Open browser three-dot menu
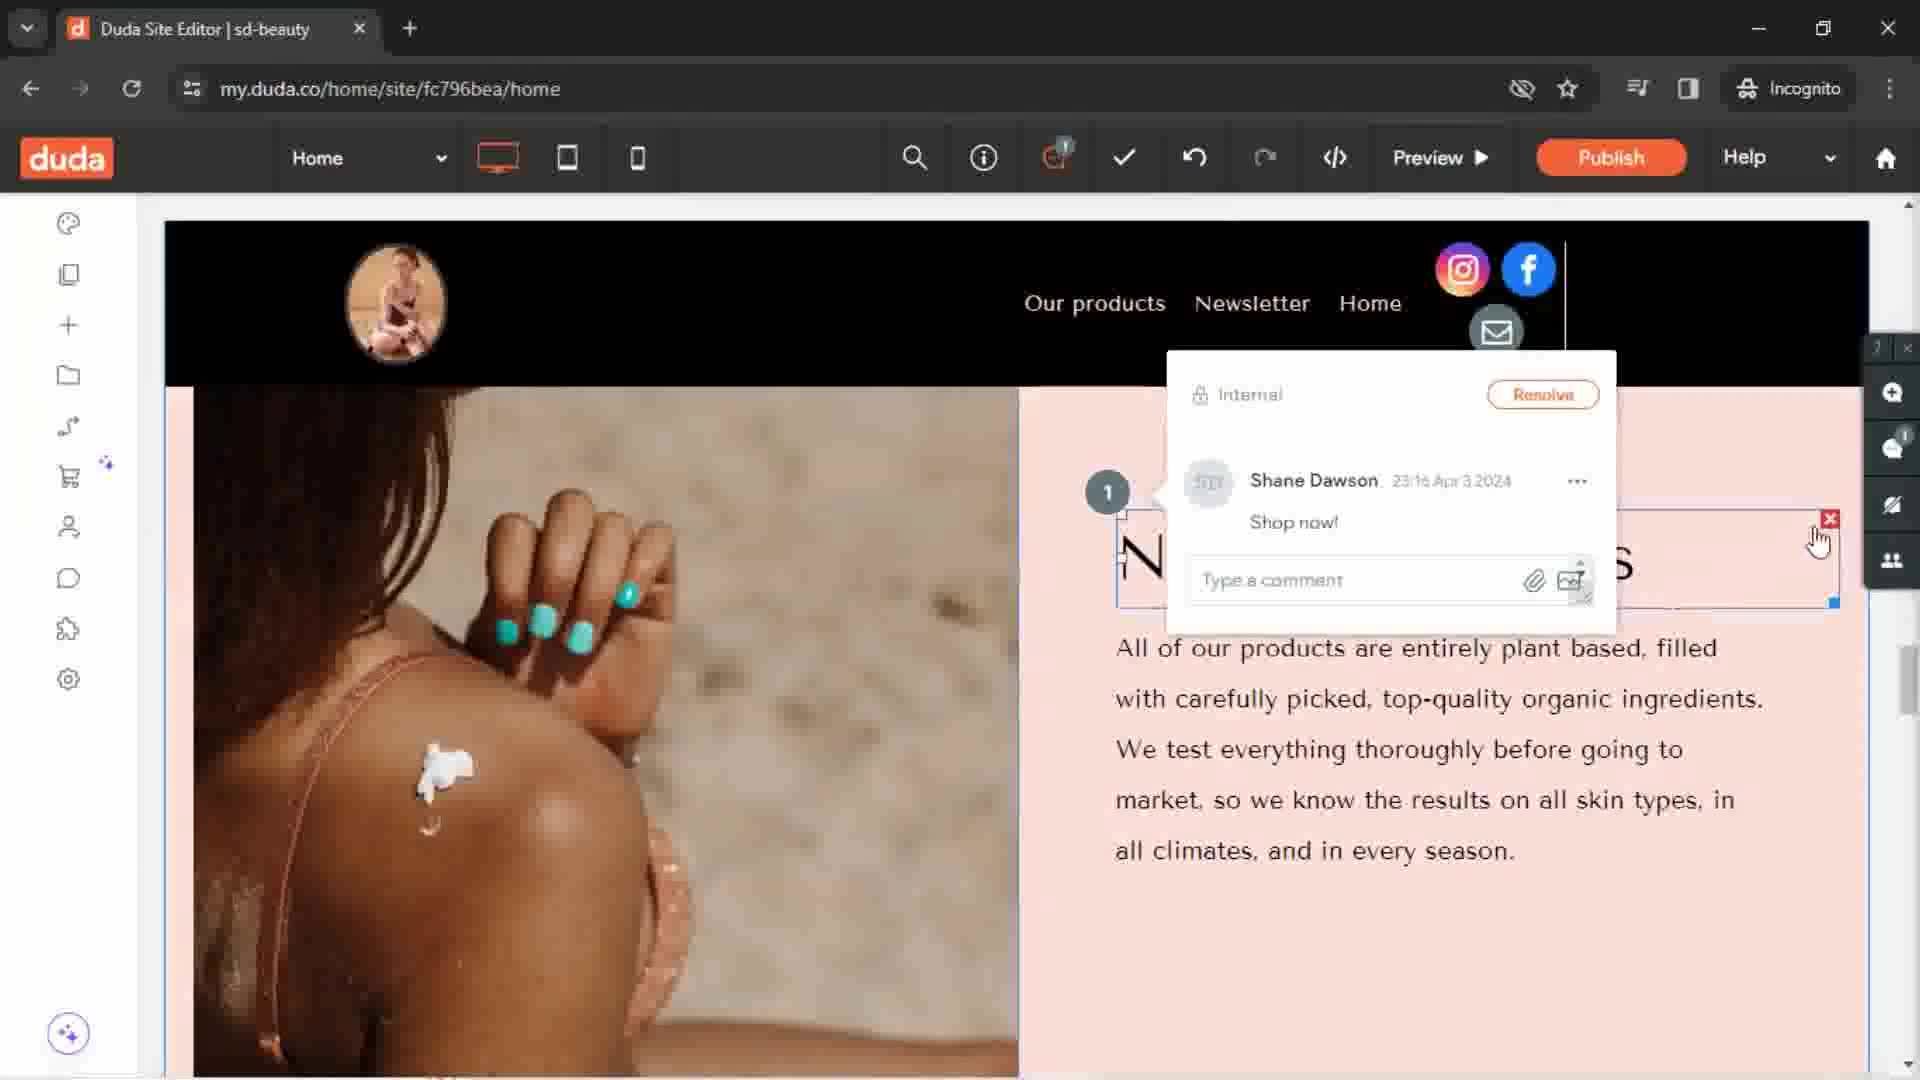This screenshot has height=1080, width=1920. point(1889,88)
